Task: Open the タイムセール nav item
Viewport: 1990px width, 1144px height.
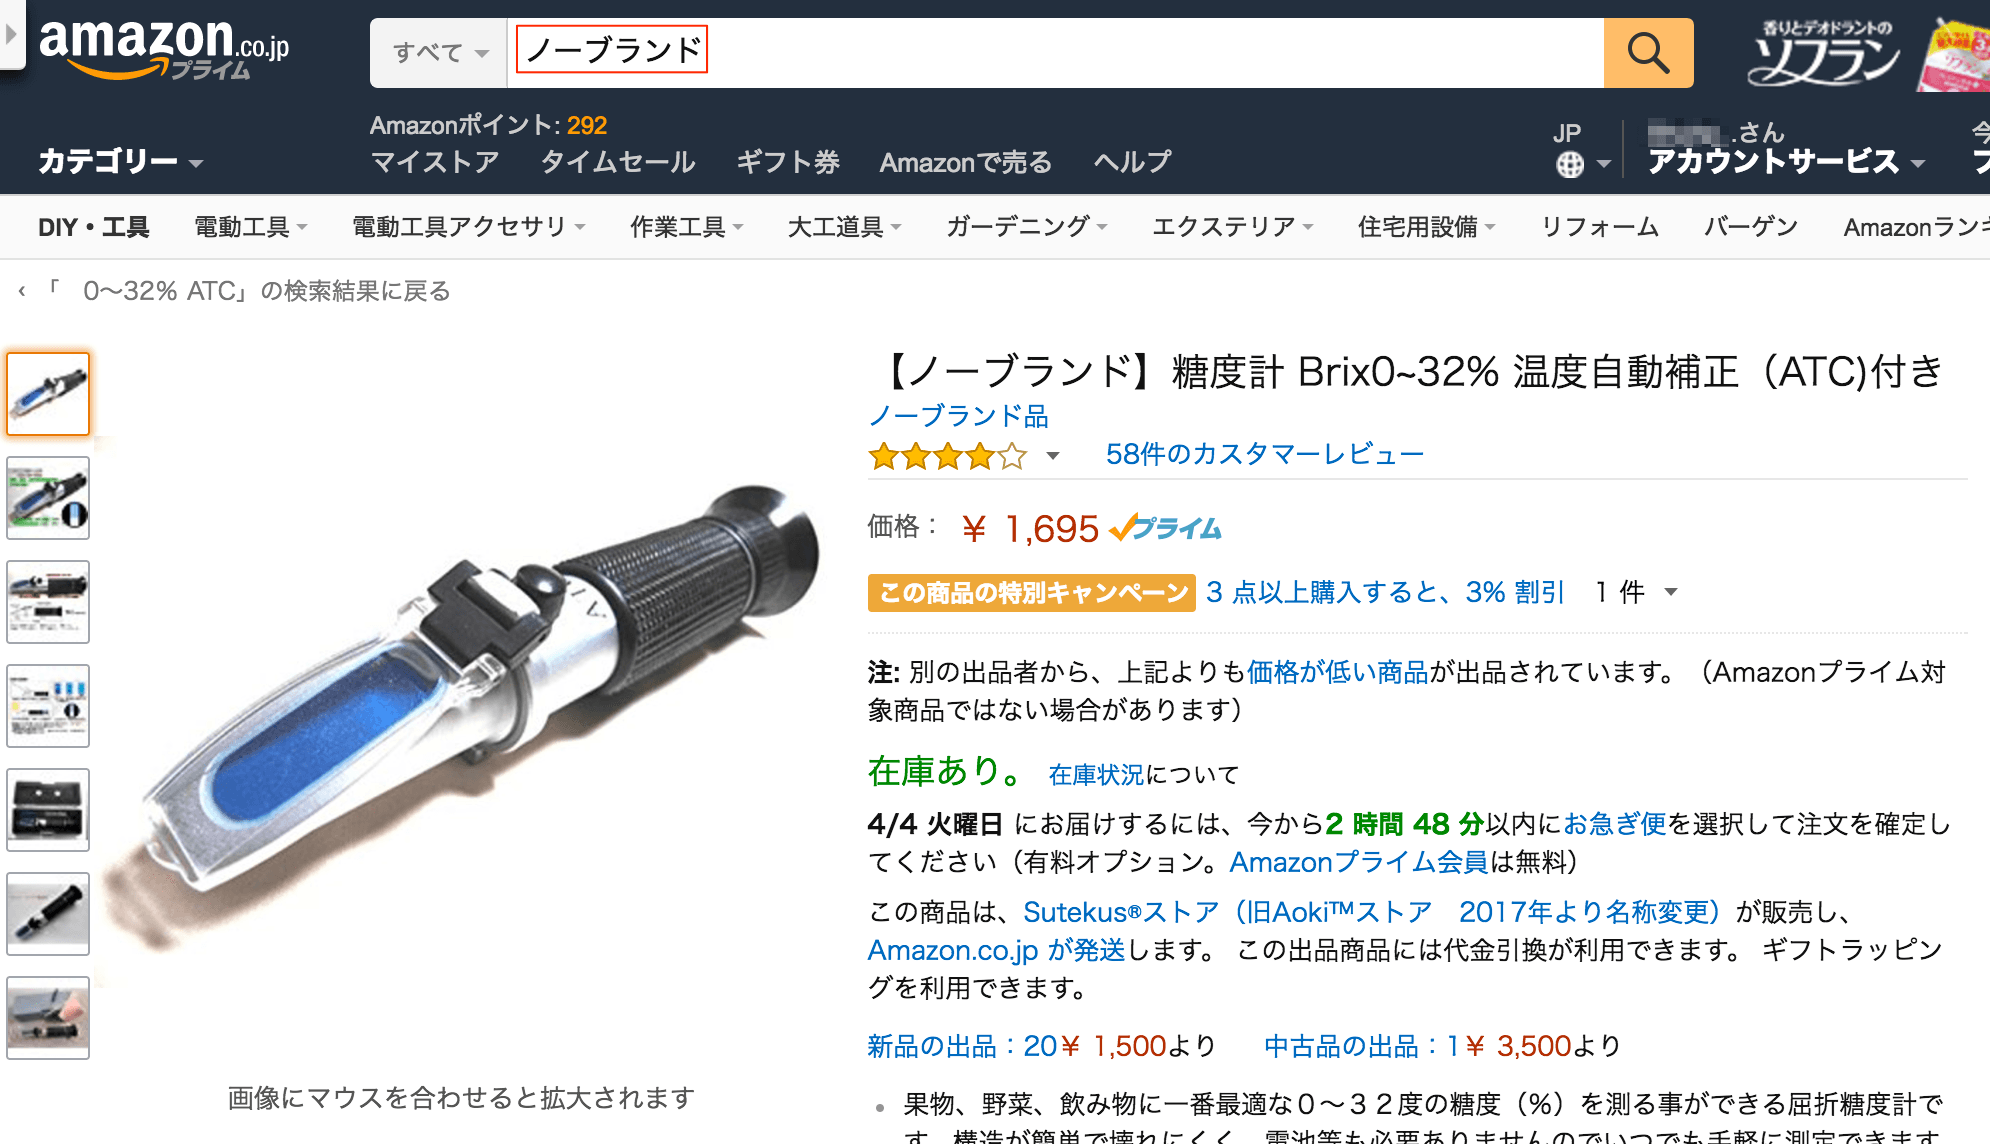Action: point(618,162)
